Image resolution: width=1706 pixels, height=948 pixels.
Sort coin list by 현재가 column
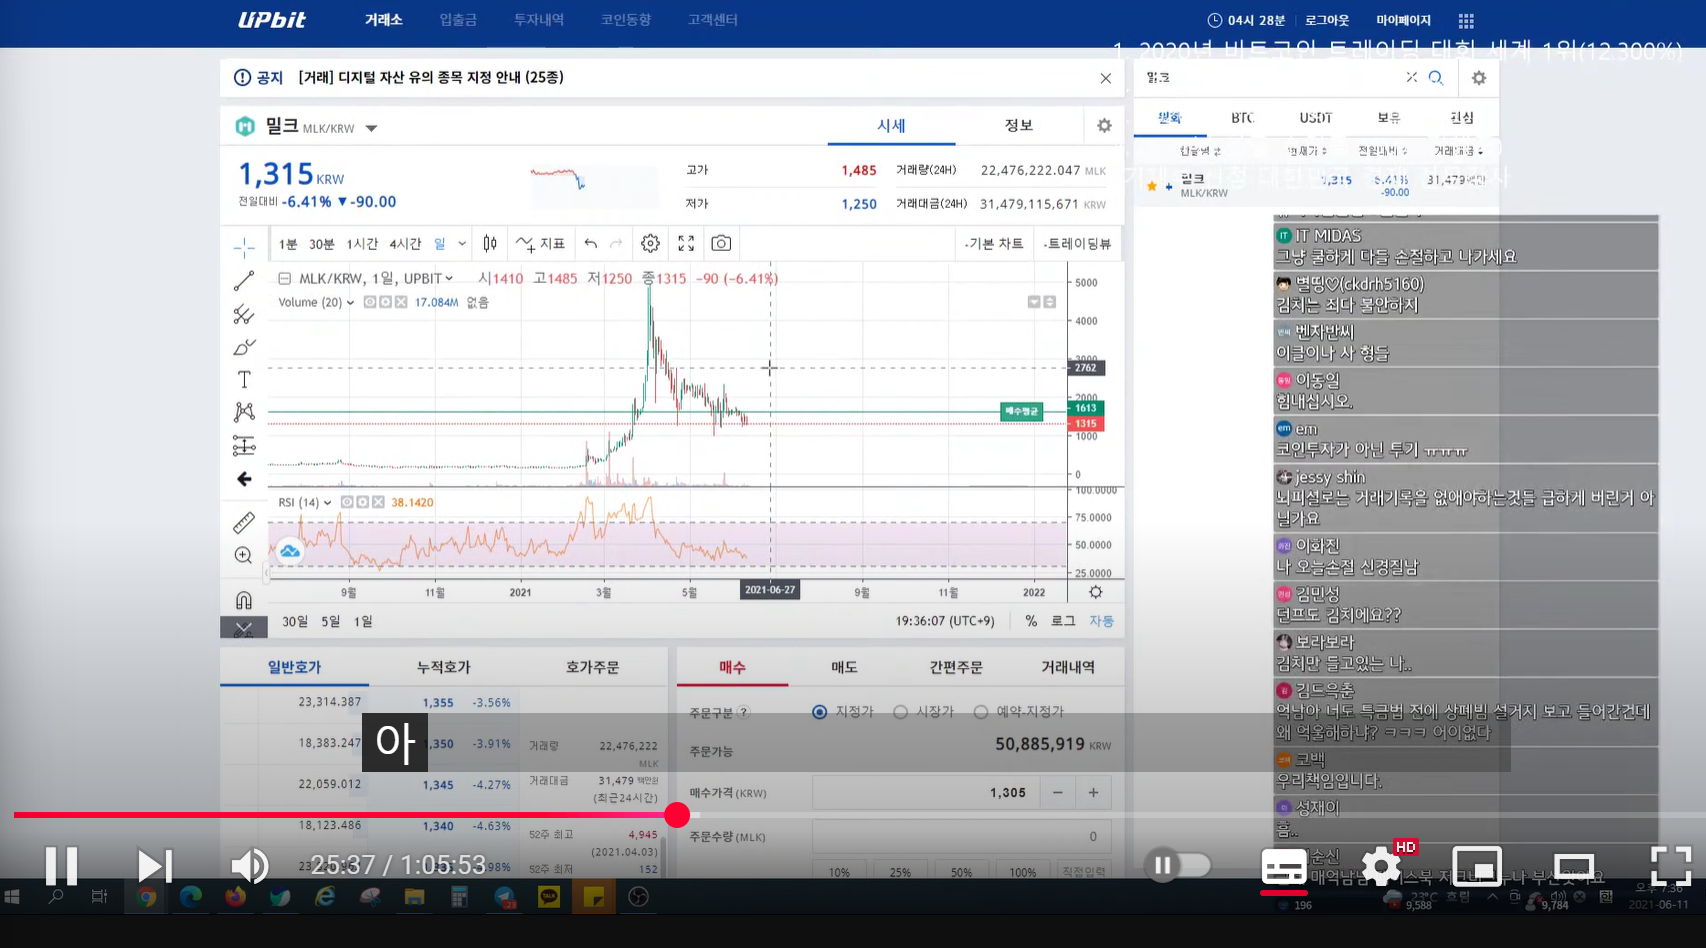click(x=1307, y=151)
